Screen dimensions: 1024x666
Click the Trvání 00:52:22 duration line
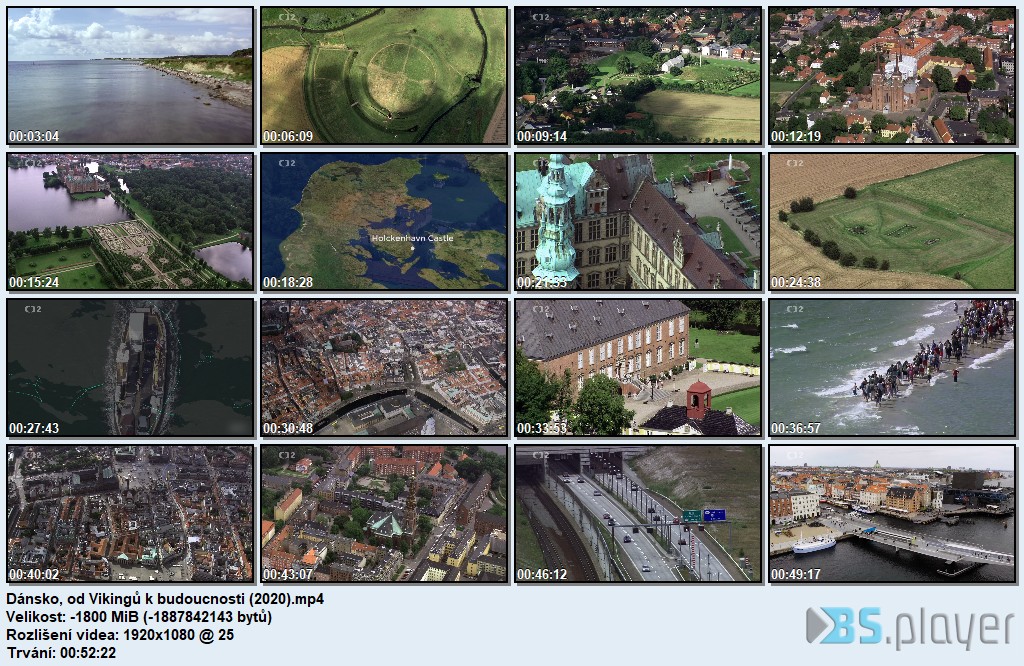pyautogui.click(x=61, y=652)
